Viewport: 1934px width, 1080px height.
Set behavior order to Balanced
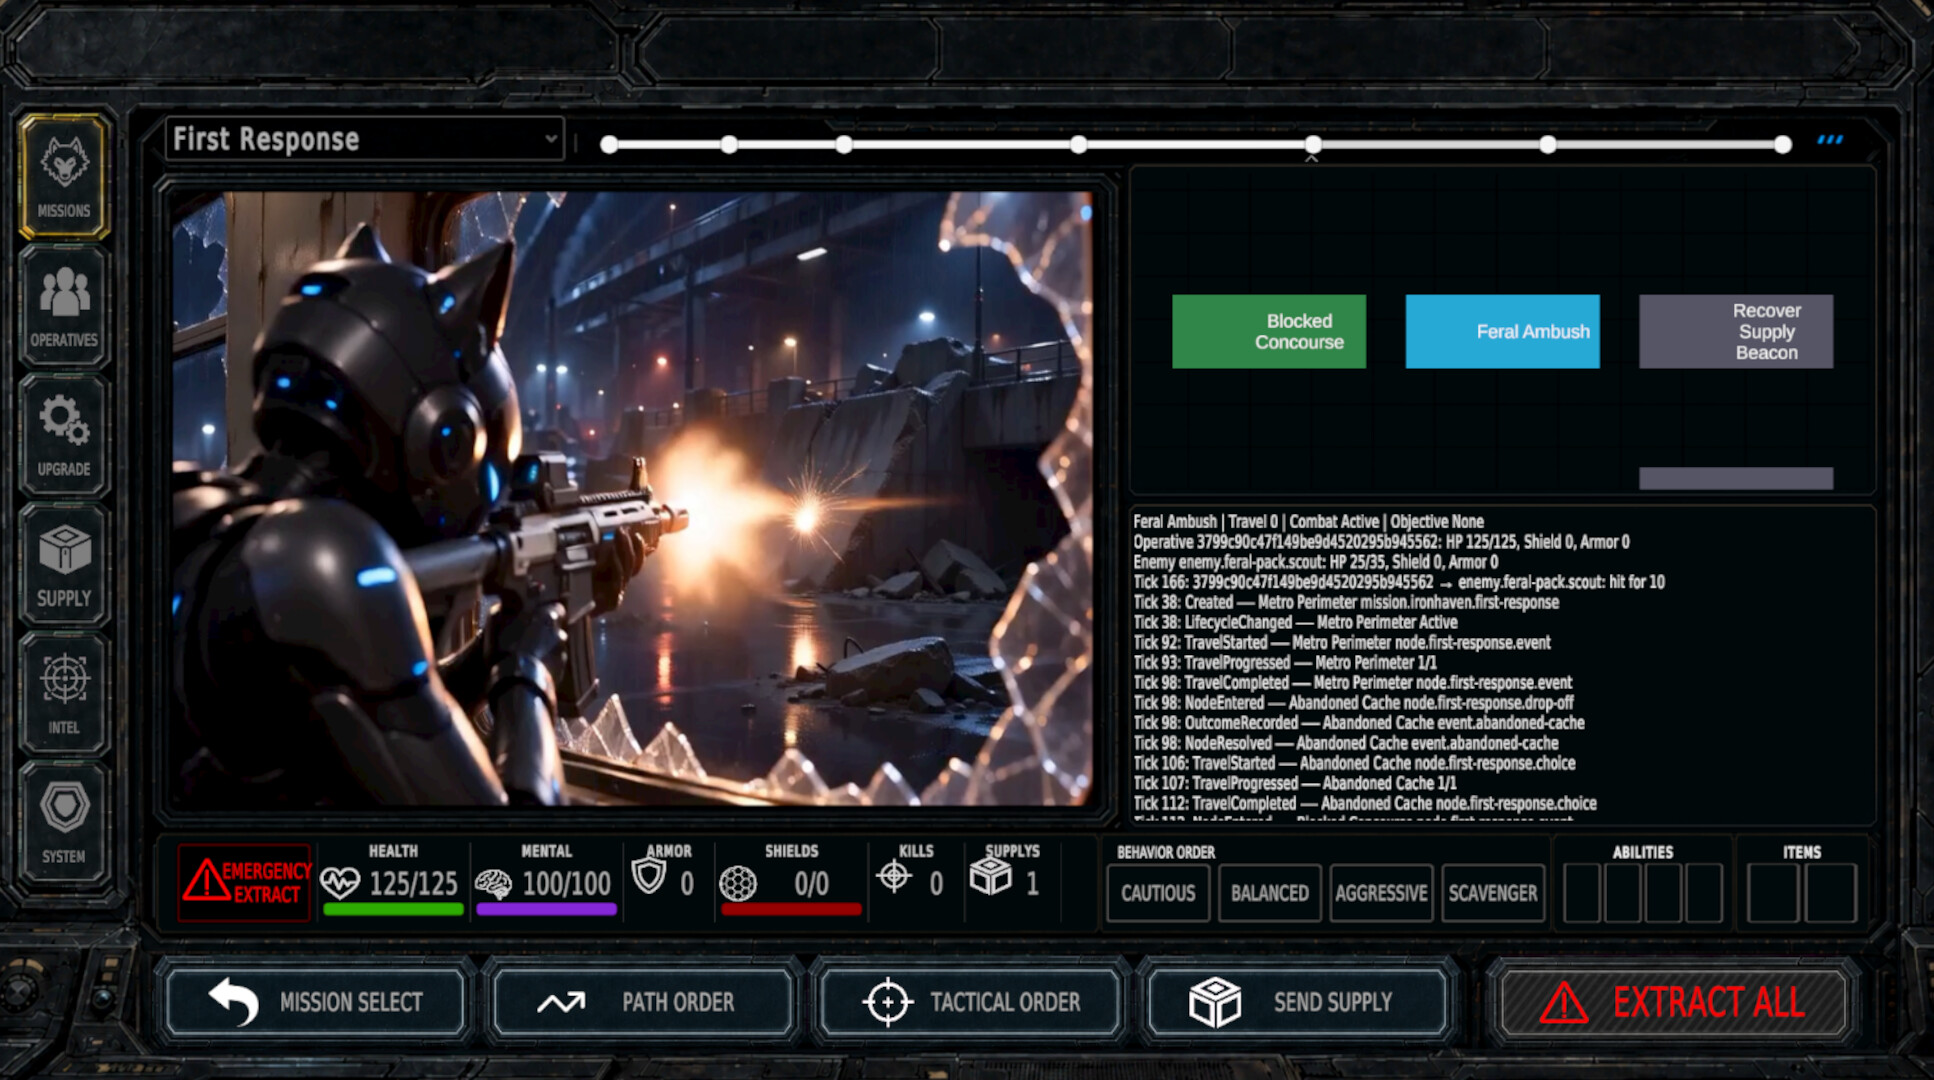[1270, 893]
